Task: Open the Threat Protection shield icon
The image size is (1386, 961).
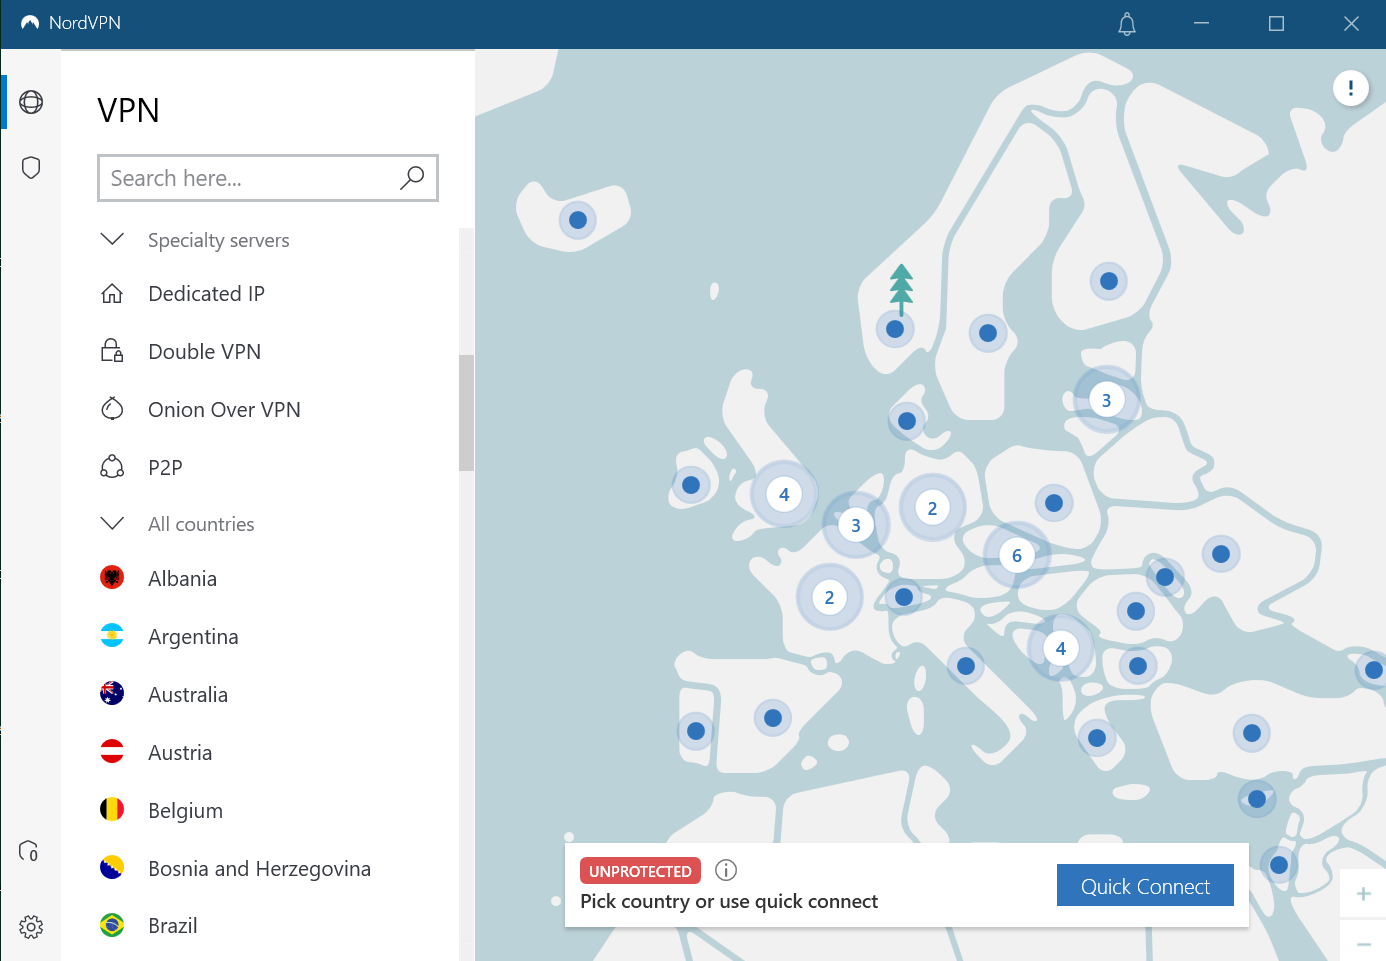Action: pyautogui.click(x=31, y=167)
